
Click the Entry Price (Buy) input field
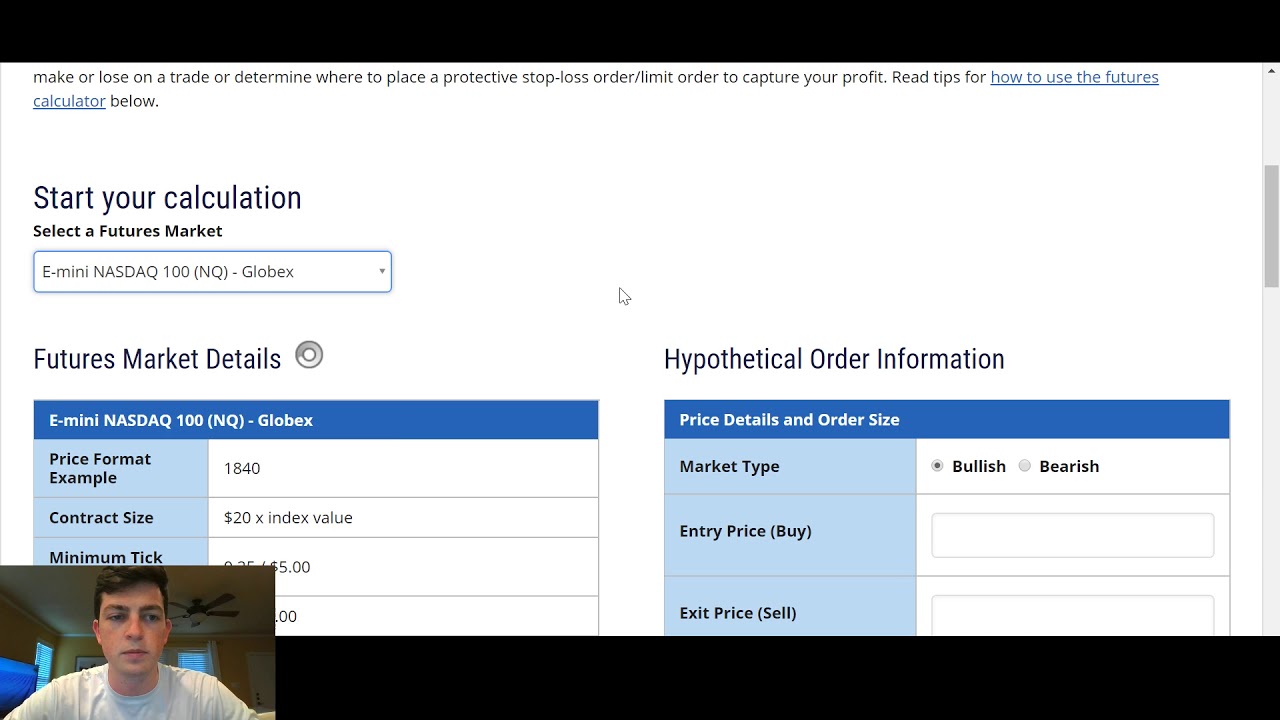tap(1072, 535)
